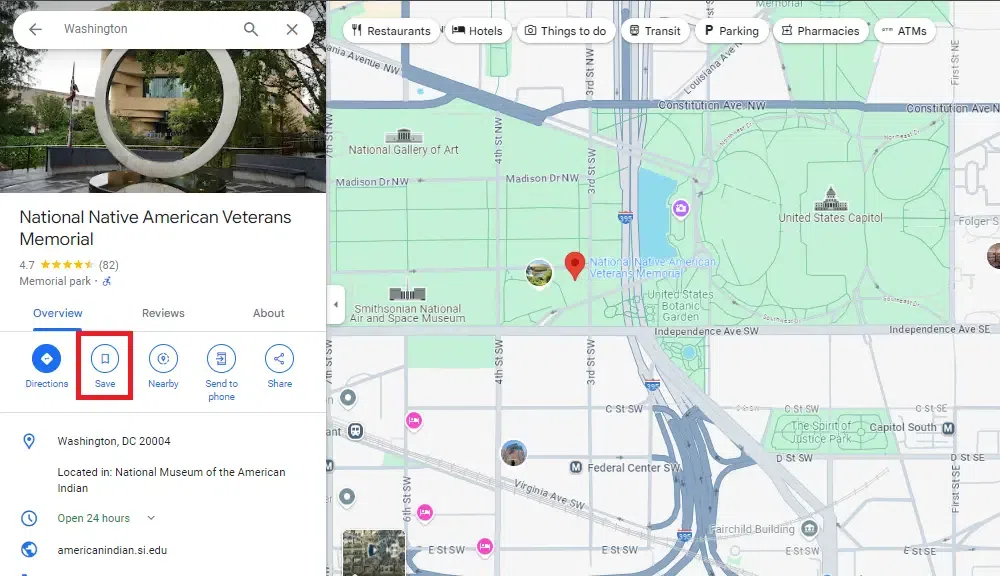Click the Fairchild Building marker
This screenshot has width=1000, height=576.
click(x=809, y=529)
